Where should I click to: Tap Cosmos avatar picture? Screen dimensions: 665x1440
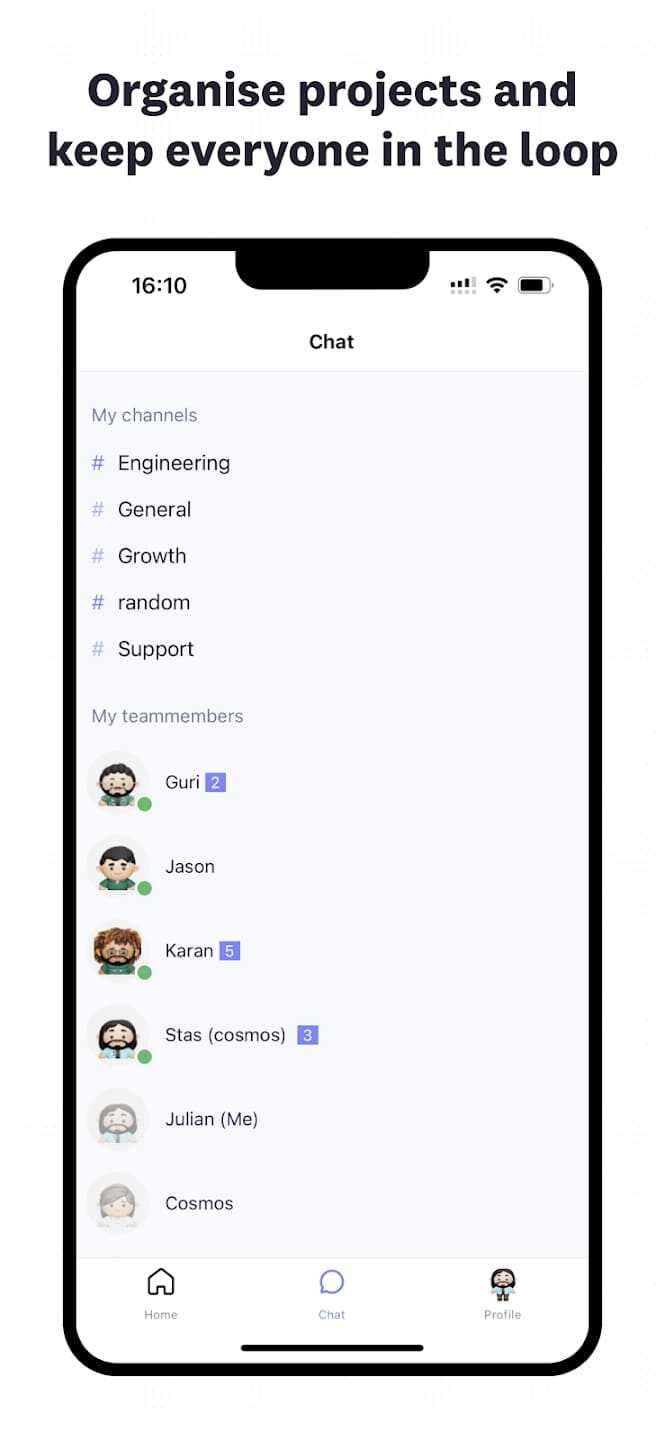tap(118, 1203)
